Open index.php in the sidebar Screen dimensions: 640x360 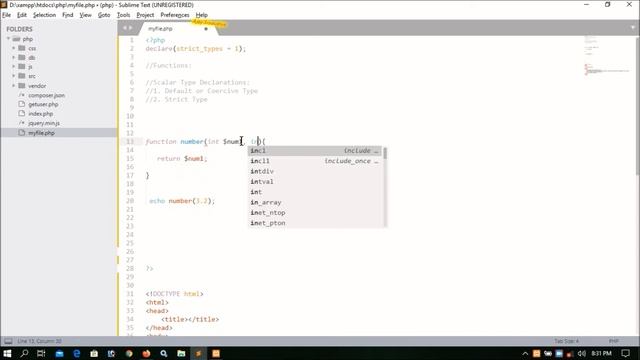tap(40, 114)
